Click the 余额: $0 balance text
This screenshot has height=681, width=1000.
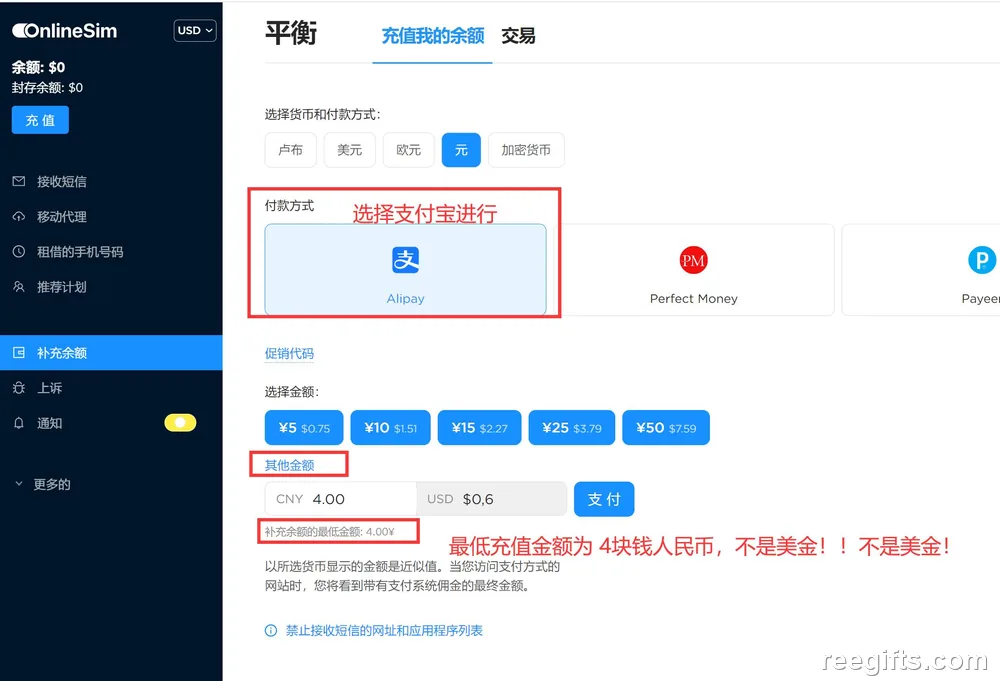(38, 68)
